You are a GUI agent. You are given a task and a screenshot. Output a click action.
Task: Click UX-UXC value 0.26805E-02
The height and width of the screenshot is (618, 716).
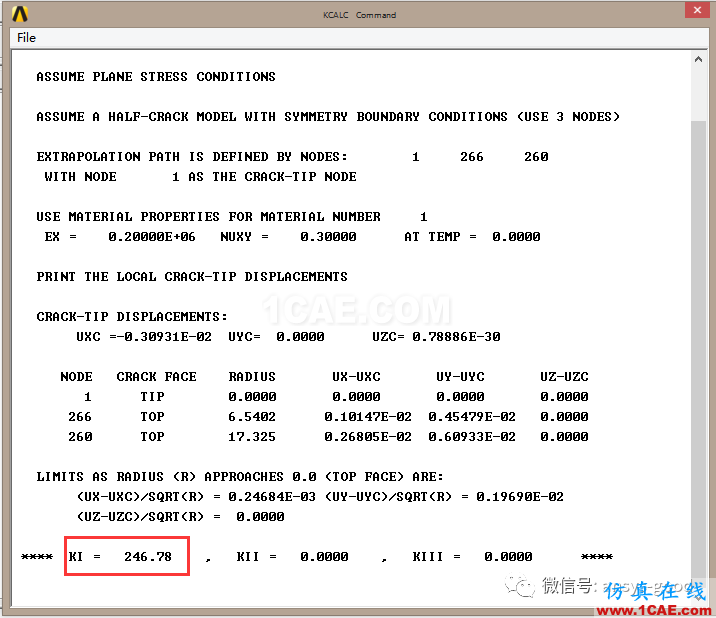tap(368, 437)
